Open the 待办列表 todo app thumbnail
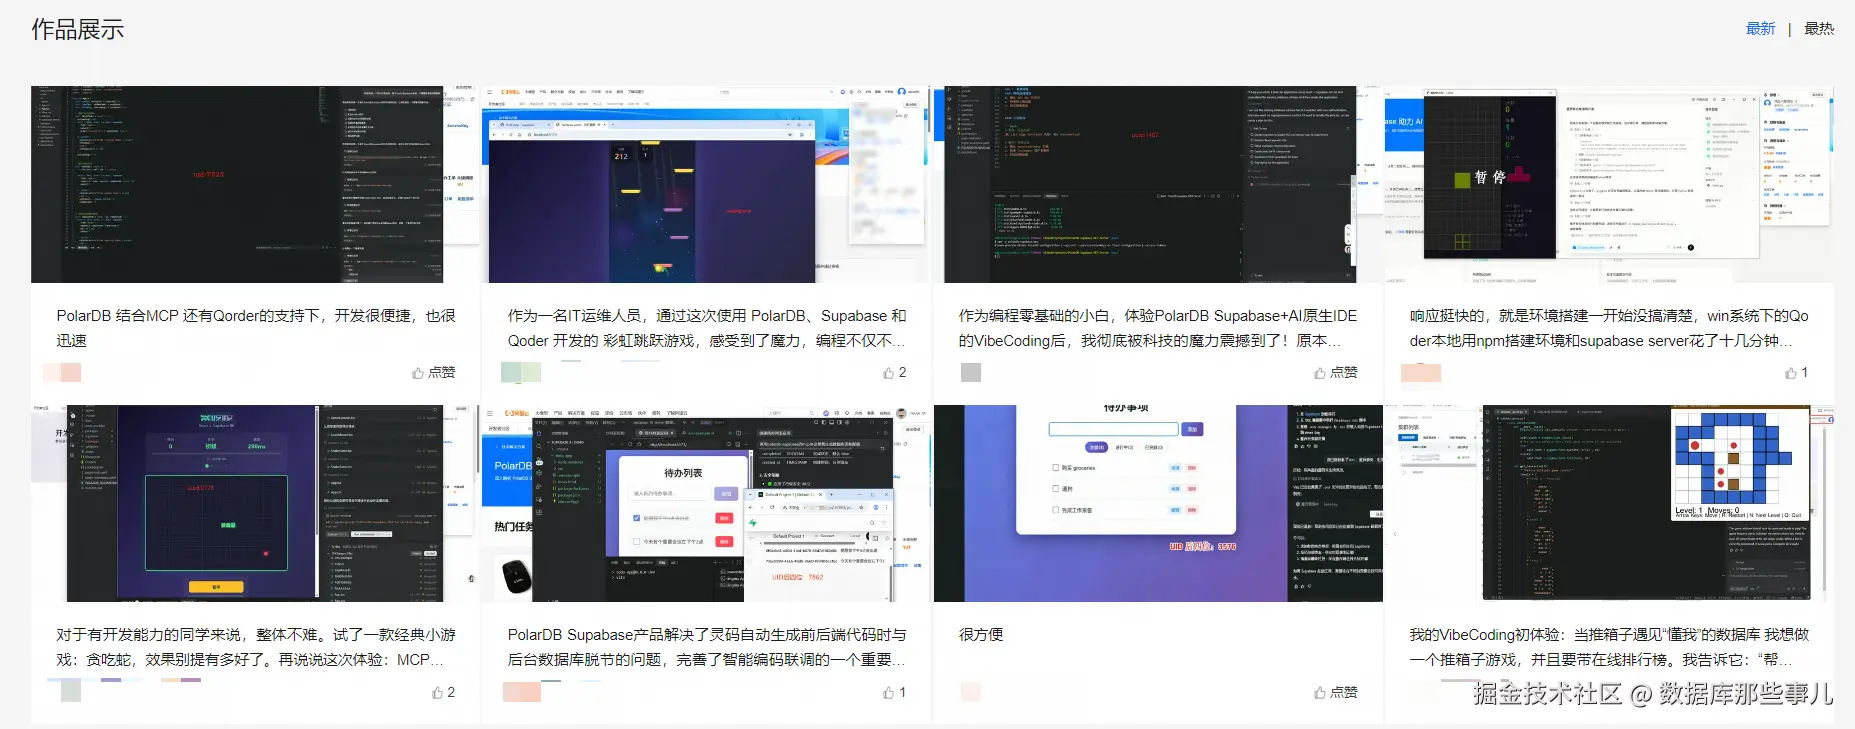The width and height of the screenshot is (1855, 729). [706, 503]
